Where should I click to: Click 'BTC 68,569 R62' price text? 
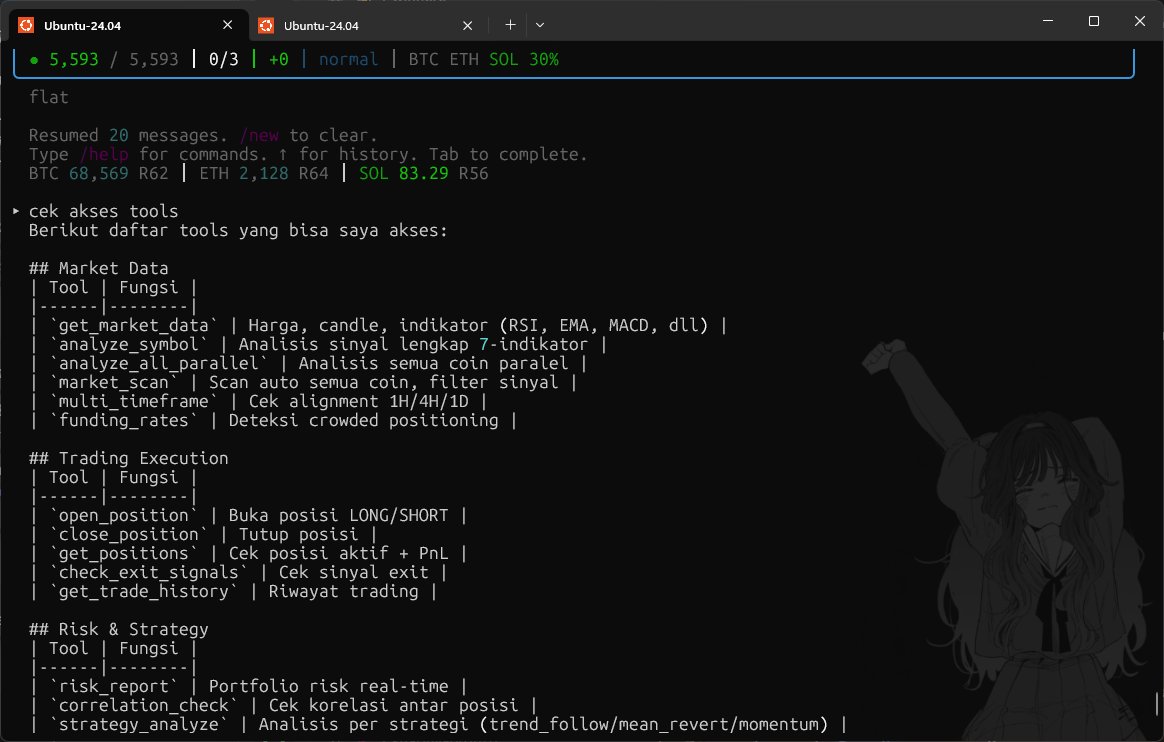(x=99, y=174)
